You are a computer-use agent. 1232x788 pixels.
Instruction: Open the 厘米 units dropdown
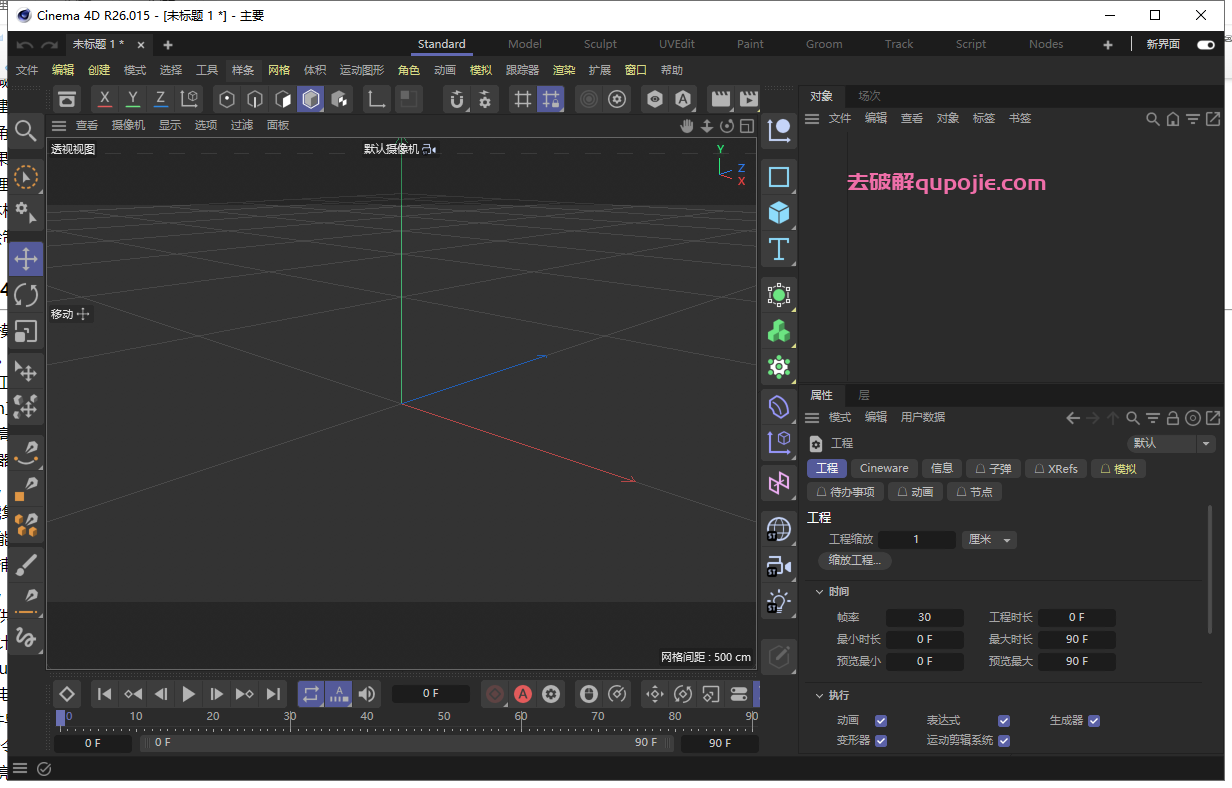(x=989, y=539)
